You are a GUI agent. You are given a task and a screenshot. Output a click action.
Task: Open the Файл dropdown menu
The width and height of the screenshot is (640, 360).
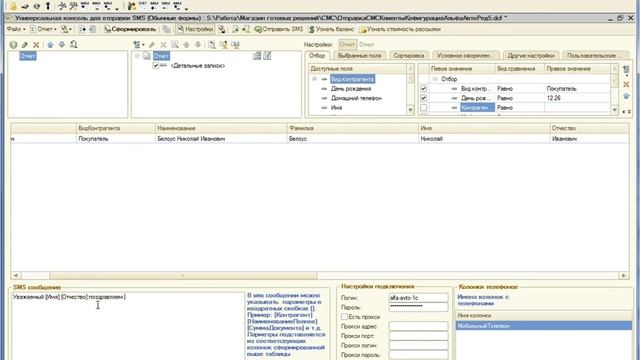point(16,29)
